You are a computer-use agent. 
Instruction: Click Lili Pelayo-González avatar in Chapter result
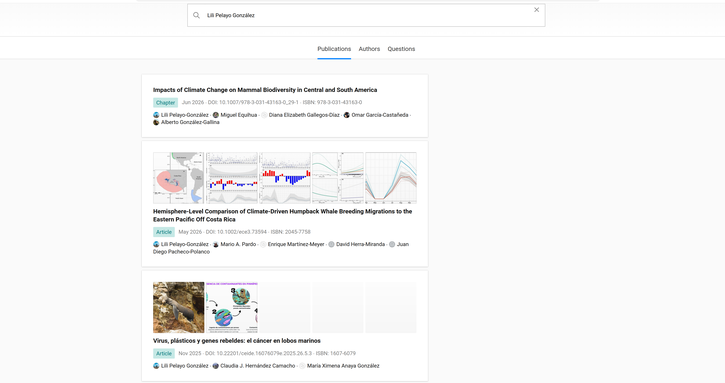pos(156,115)
